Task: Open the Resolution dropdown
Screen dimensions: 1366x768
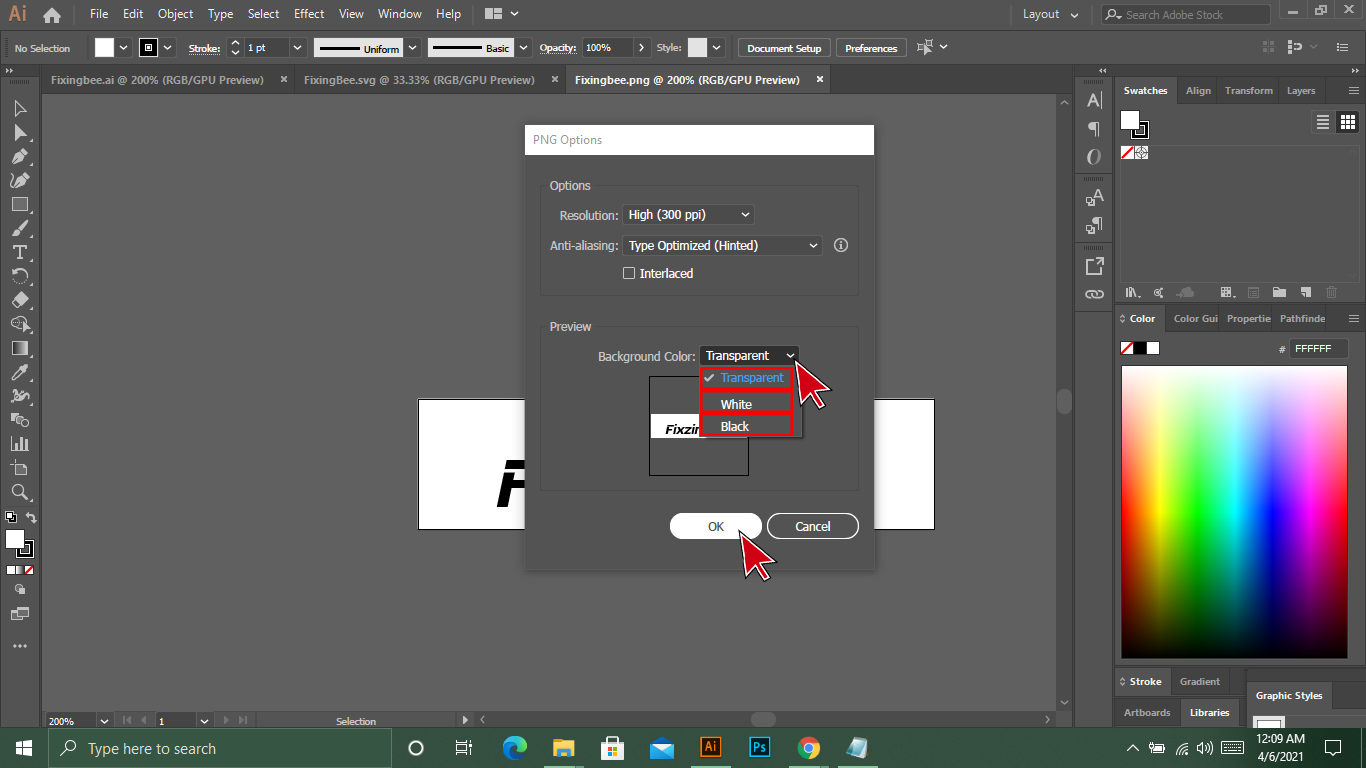Action: [x=688, y=214]
